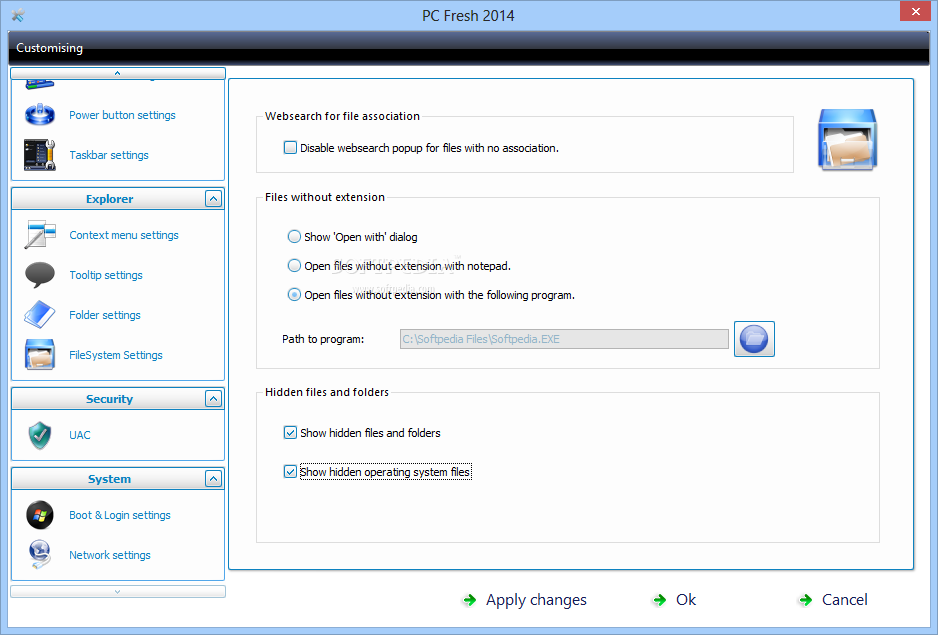
Task: Click the large file cabinet icon in panel
Action: (847, 139)
